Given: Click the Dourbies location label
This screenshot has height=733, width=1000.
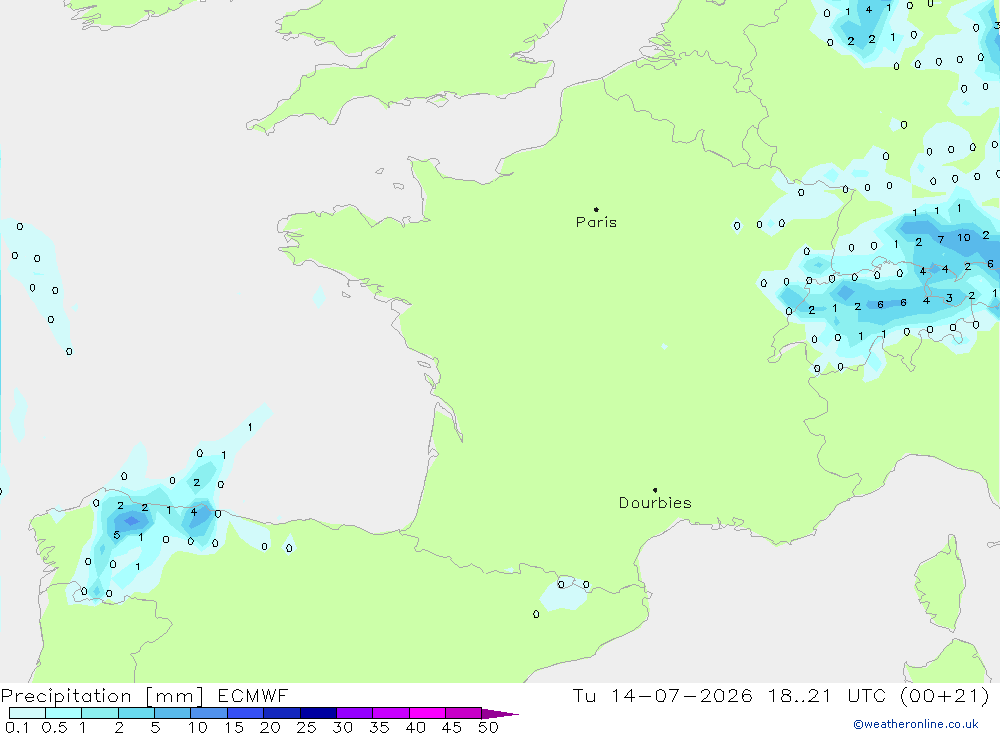Looking at the screenshot, I should [x=655, y=503].
